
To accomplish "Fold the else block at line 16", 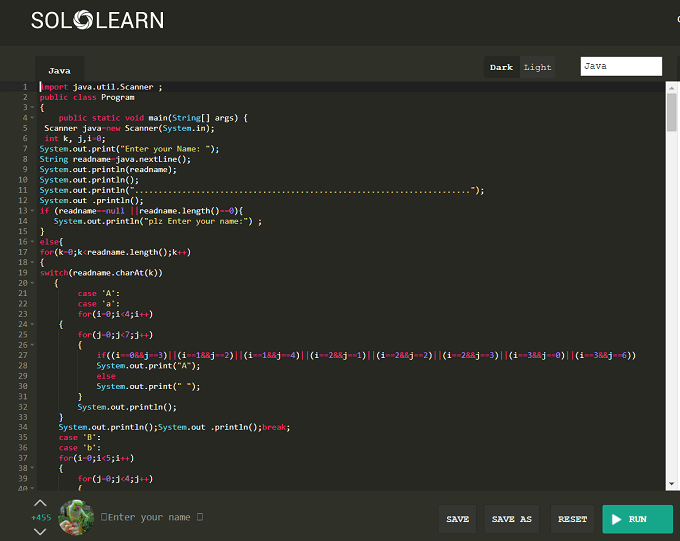I will (32, 242).
